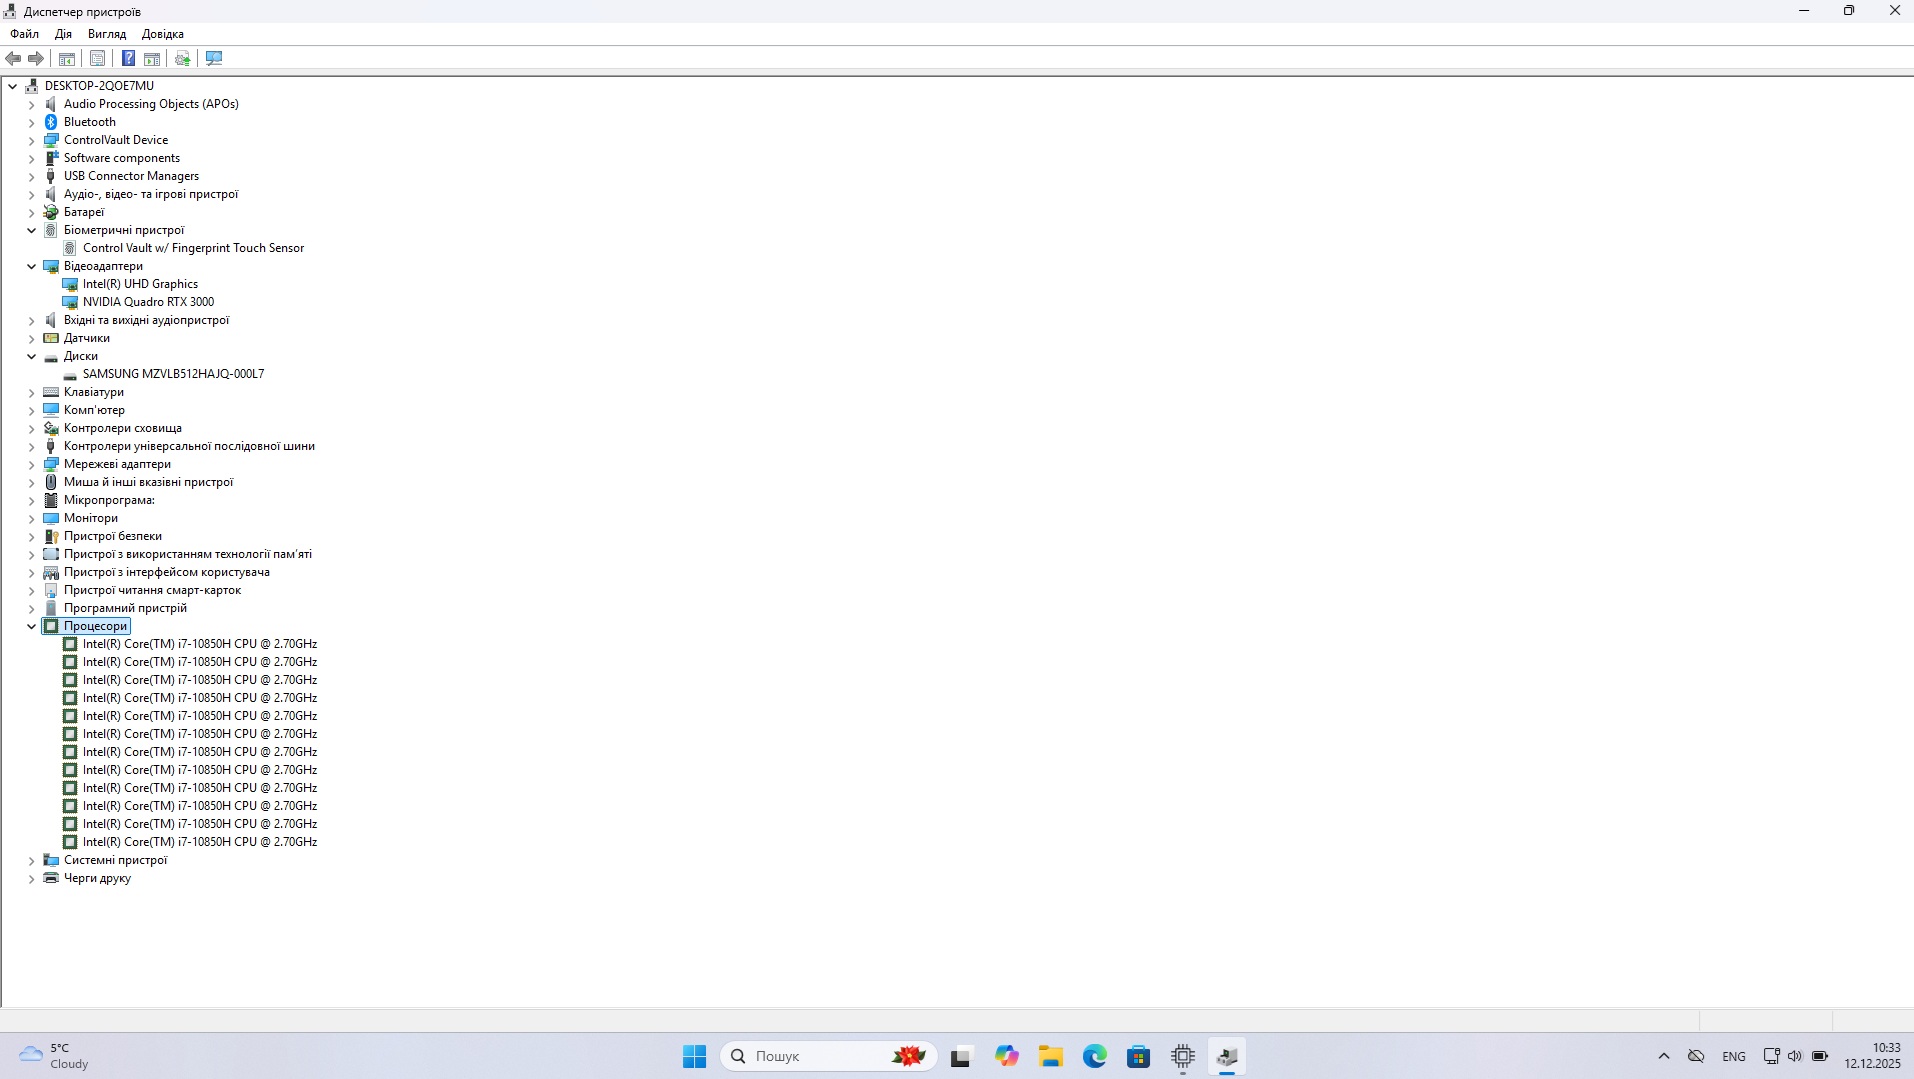Select the NVIDIA Quadro RTX 3000 device
Screen dimensions: 1914x1079
click(148, 302)
